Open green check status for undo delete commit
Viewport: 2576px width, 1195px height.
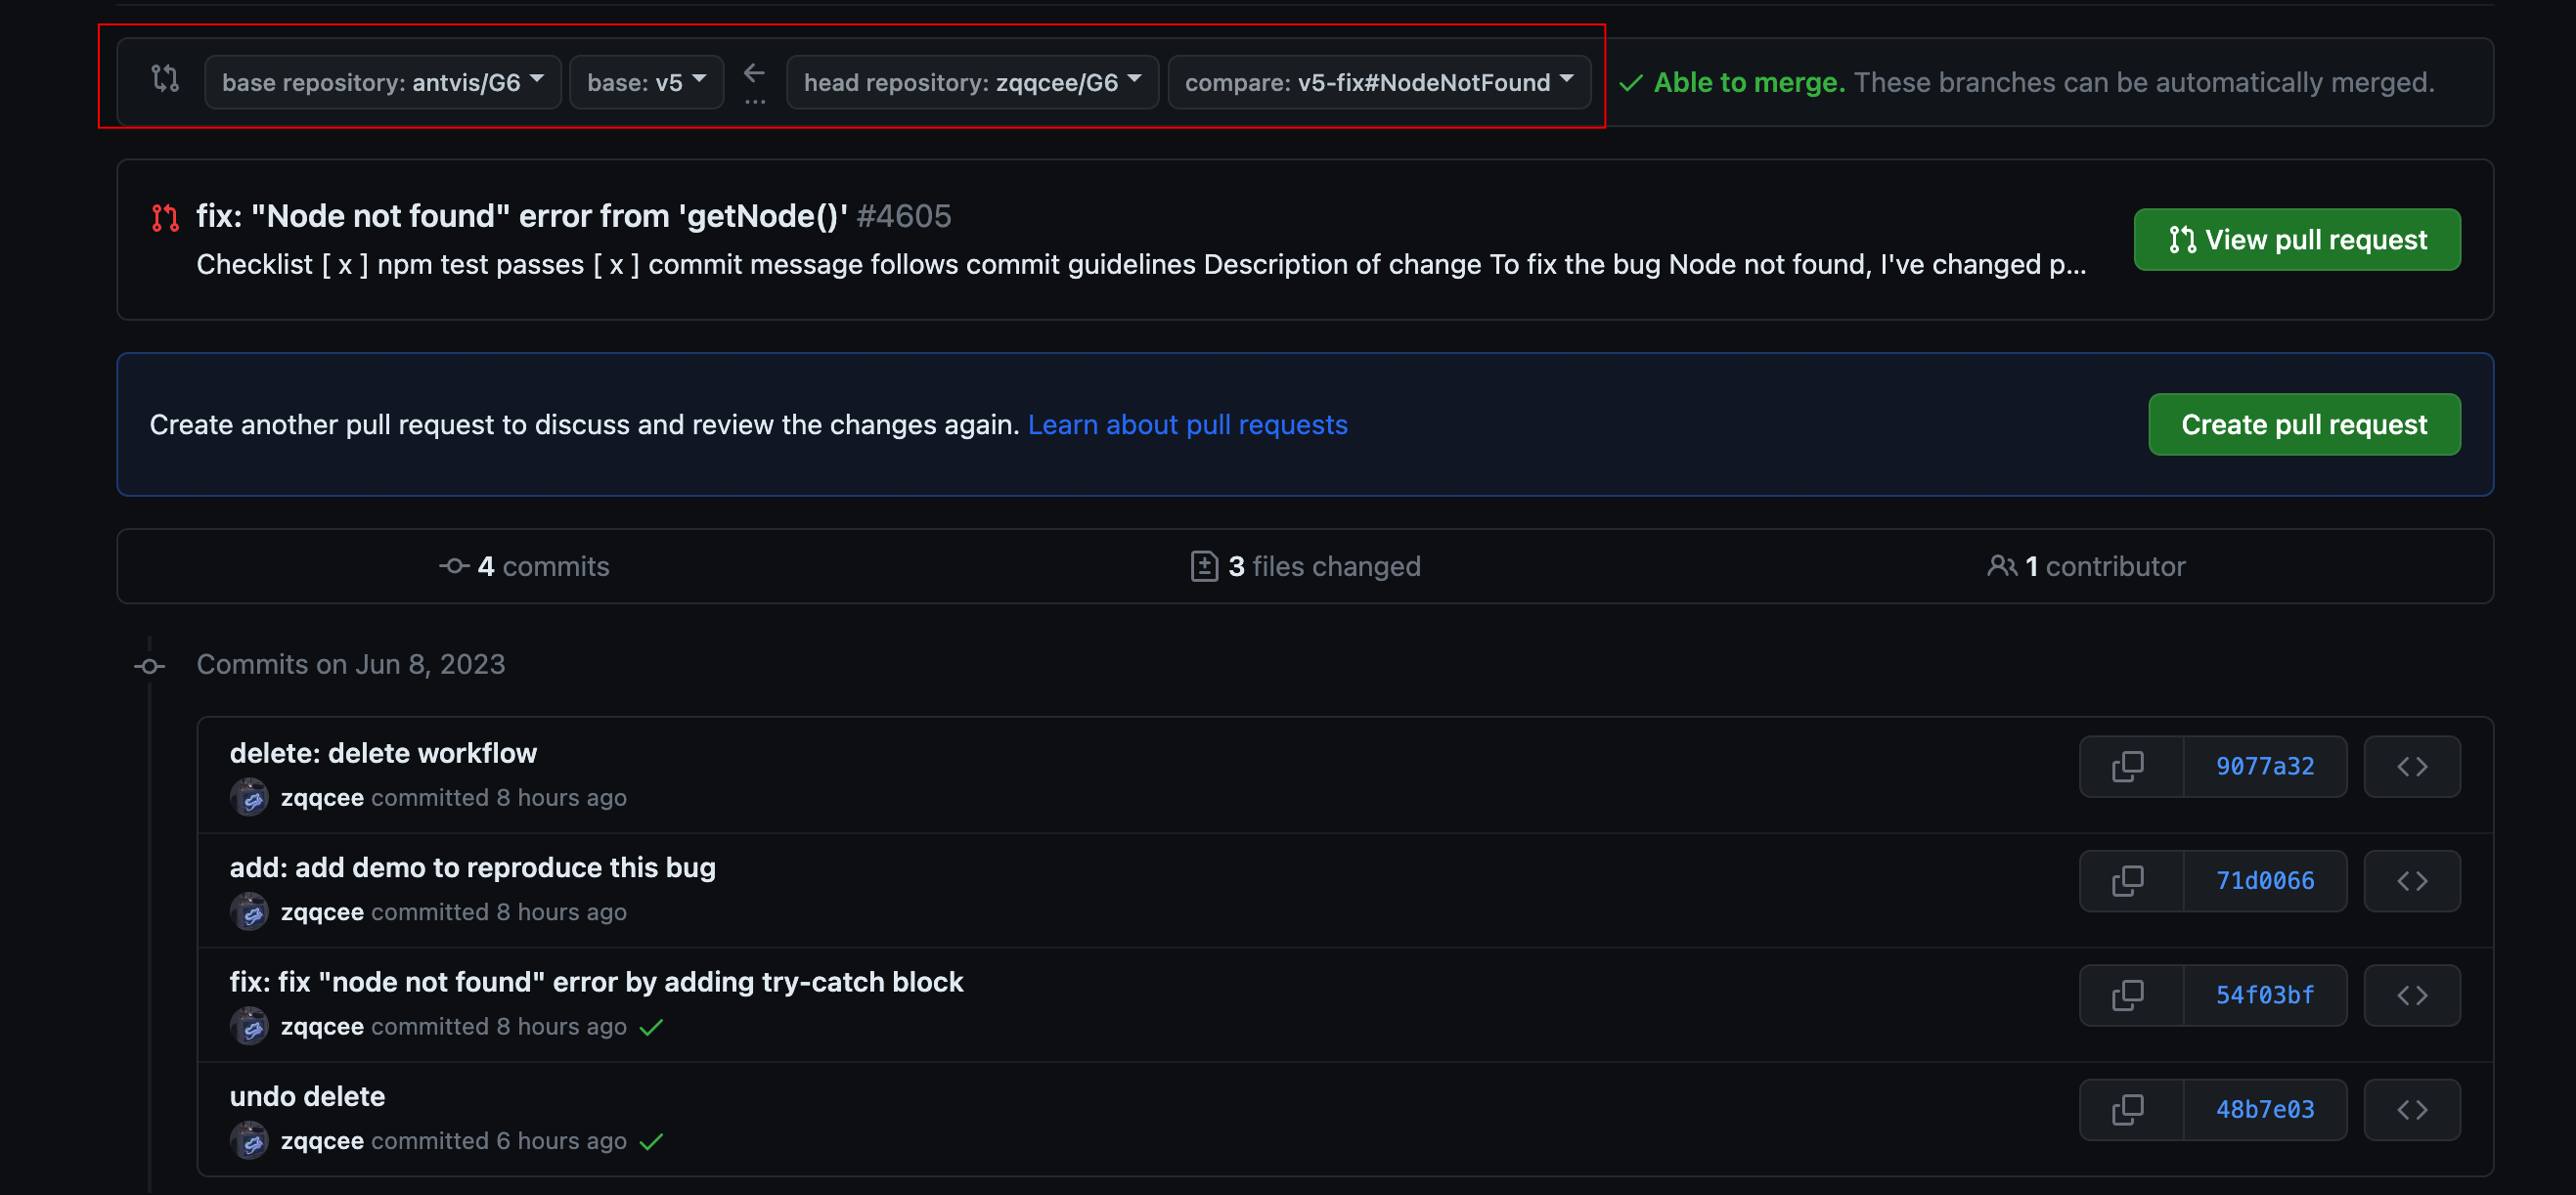click(x=651, y=1141)
